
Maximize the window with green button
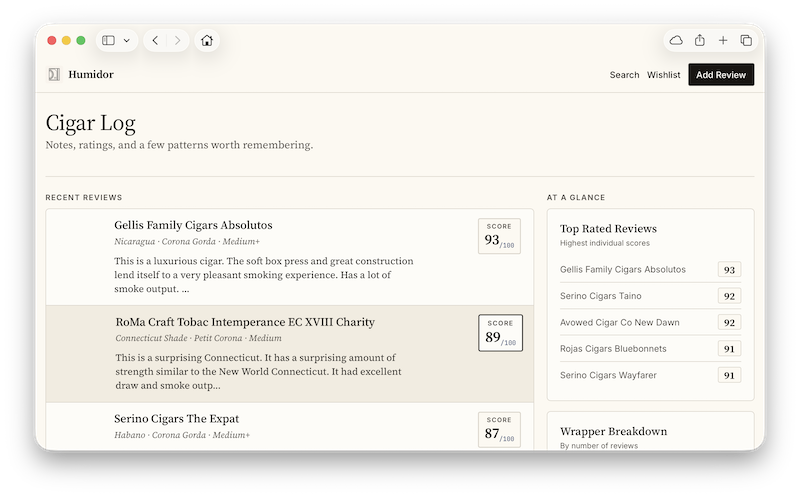click(81, 40)
